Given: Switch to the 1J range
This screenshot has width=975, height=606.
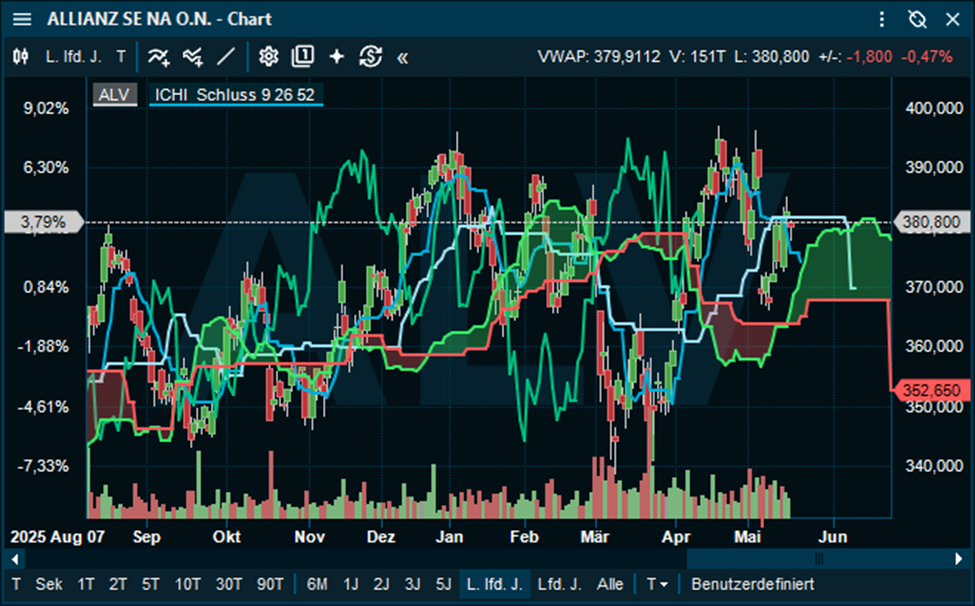Looking at the screenshot, I should coord(351,584).
